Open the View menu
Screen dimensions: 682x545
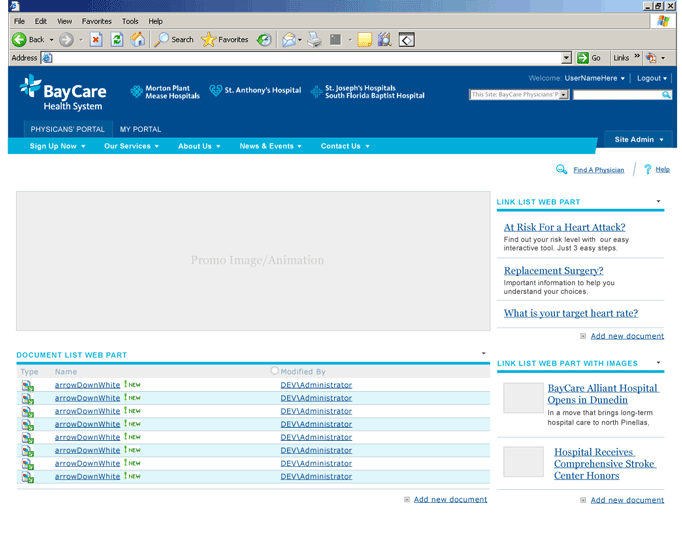click(64, 21)
